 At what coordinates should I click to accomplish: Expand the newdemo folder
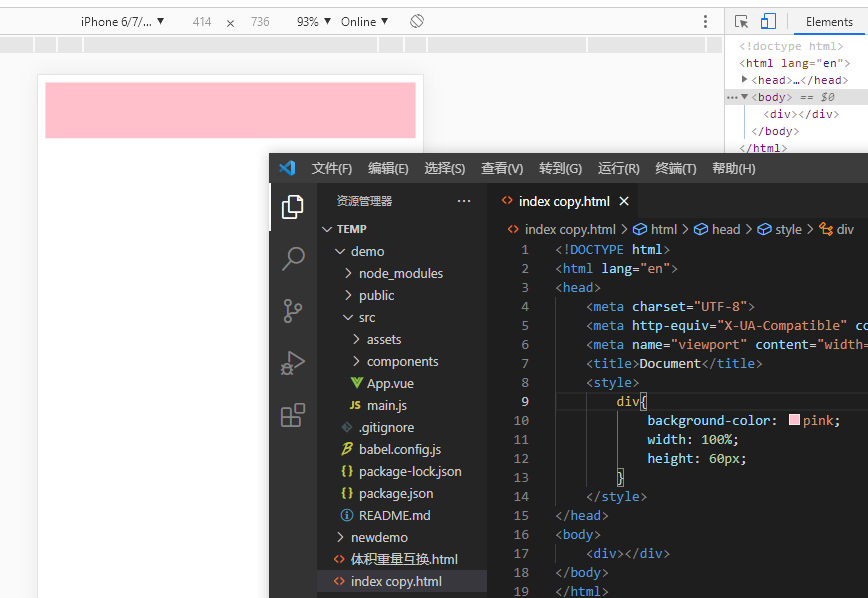click(340, 537)
